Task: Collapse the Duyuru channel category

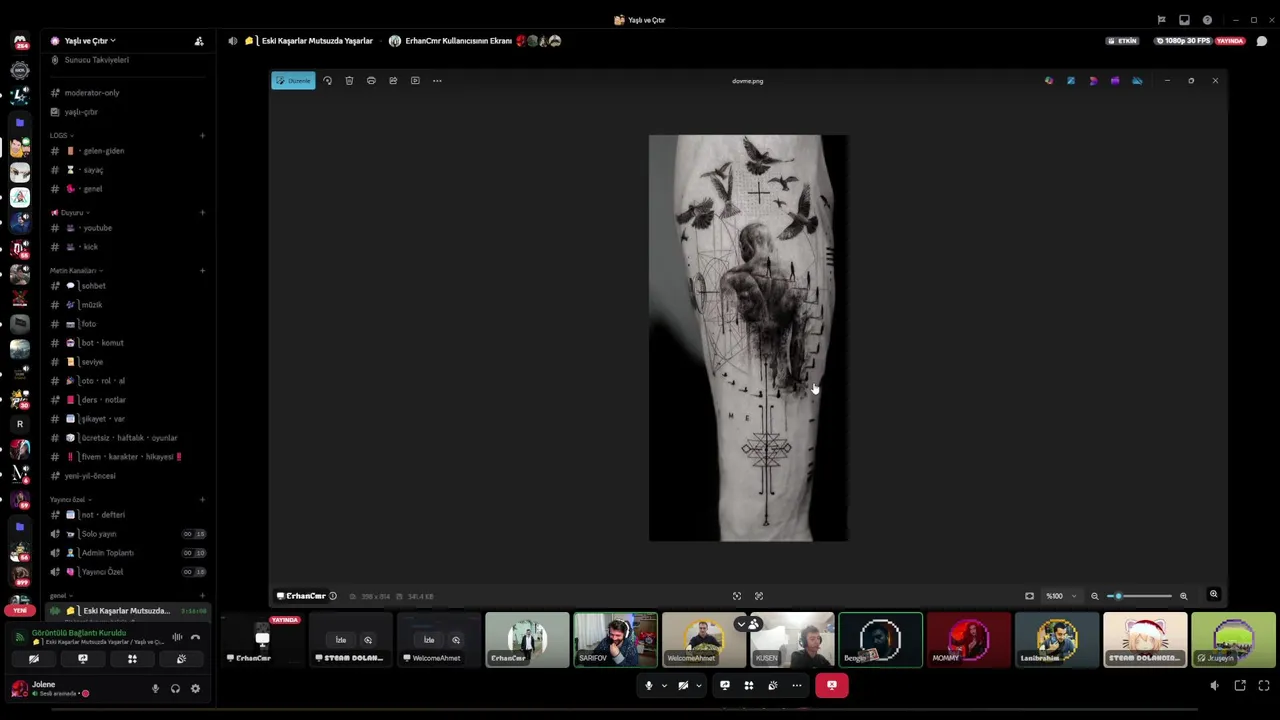Action: click(x=70, y=212)
